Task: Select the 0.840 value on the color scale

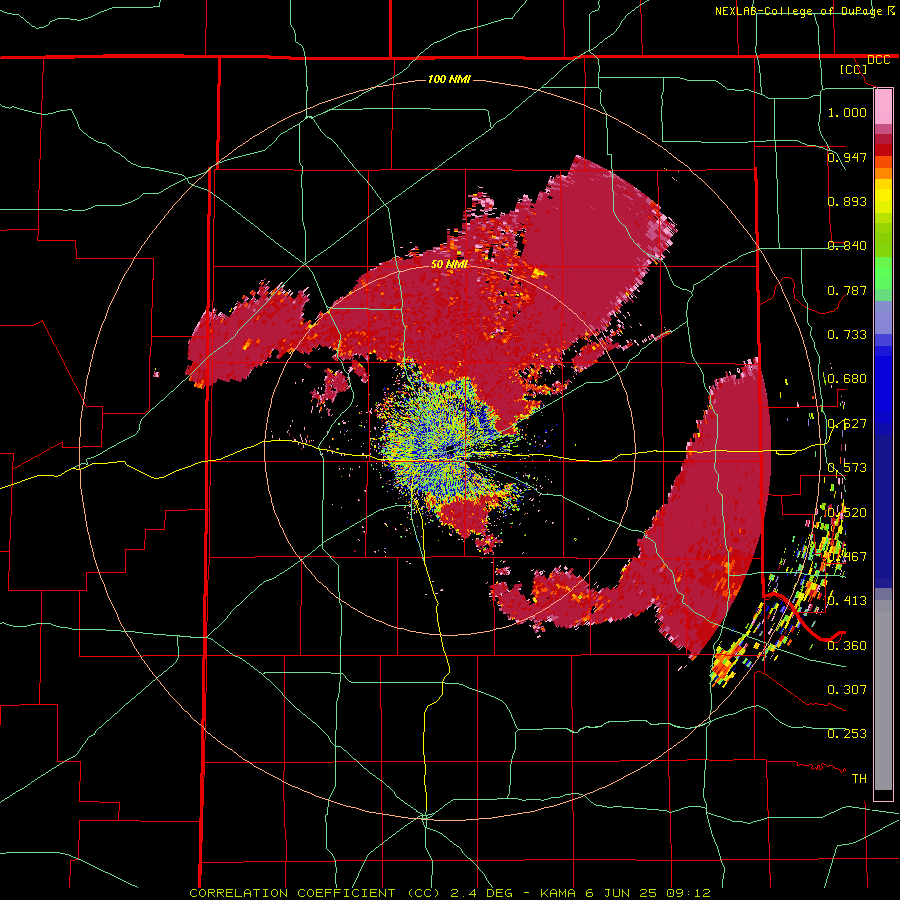Action: pyautogui.click(x=847, y=246)
